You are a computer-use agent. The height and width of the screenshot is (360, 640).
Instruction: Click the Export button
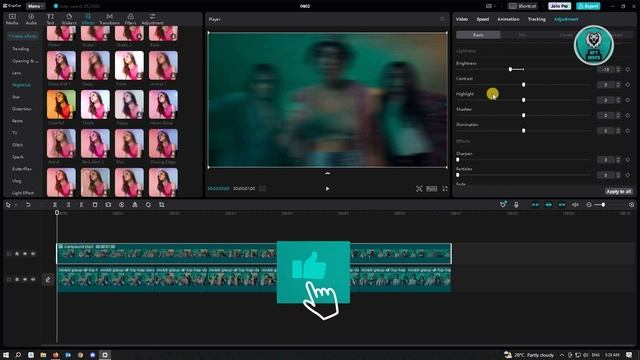pyautogui.click(x=588, y=6)
